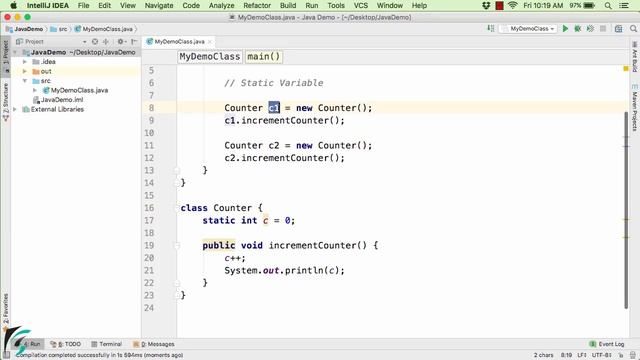Open Search Everywhere magnifier in IntelliJ toolbar
Screen dimensions: 640x360
[633, 29]
